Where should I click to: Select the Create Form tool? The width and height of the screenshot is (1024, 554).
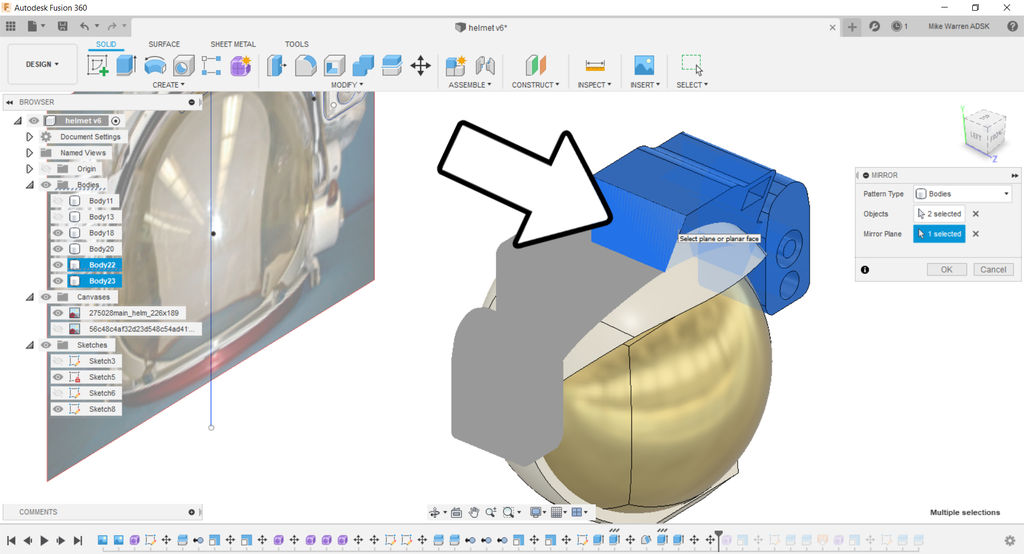[240, 65]
